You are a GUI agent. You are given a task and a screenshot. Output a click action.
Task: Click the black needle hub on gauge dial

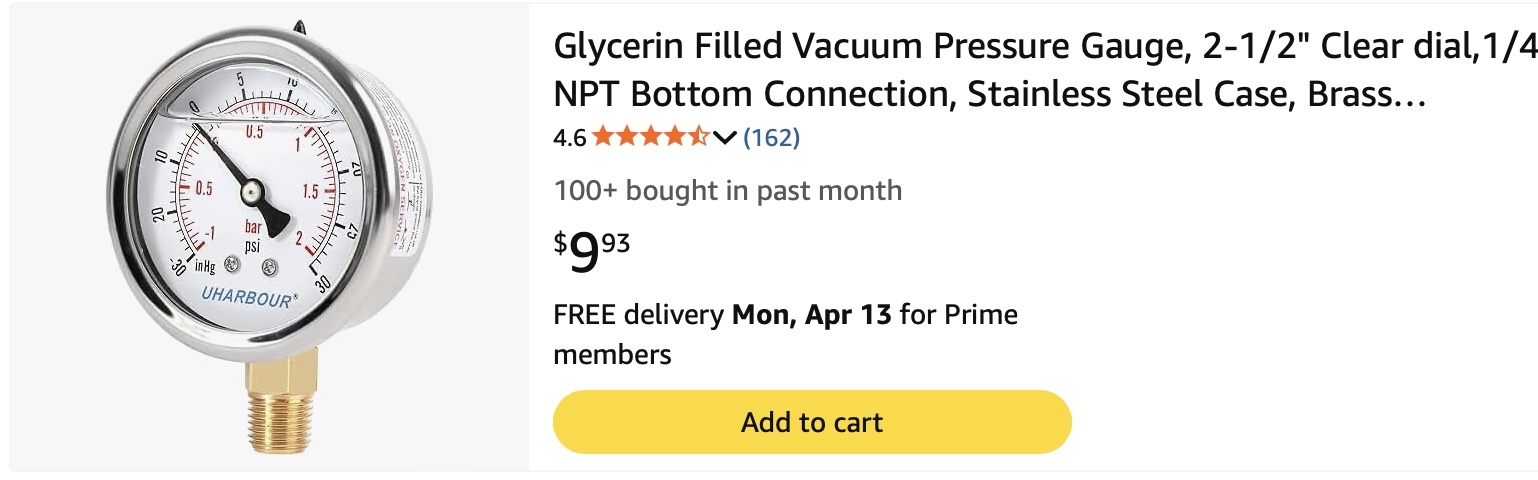[251, 187]
